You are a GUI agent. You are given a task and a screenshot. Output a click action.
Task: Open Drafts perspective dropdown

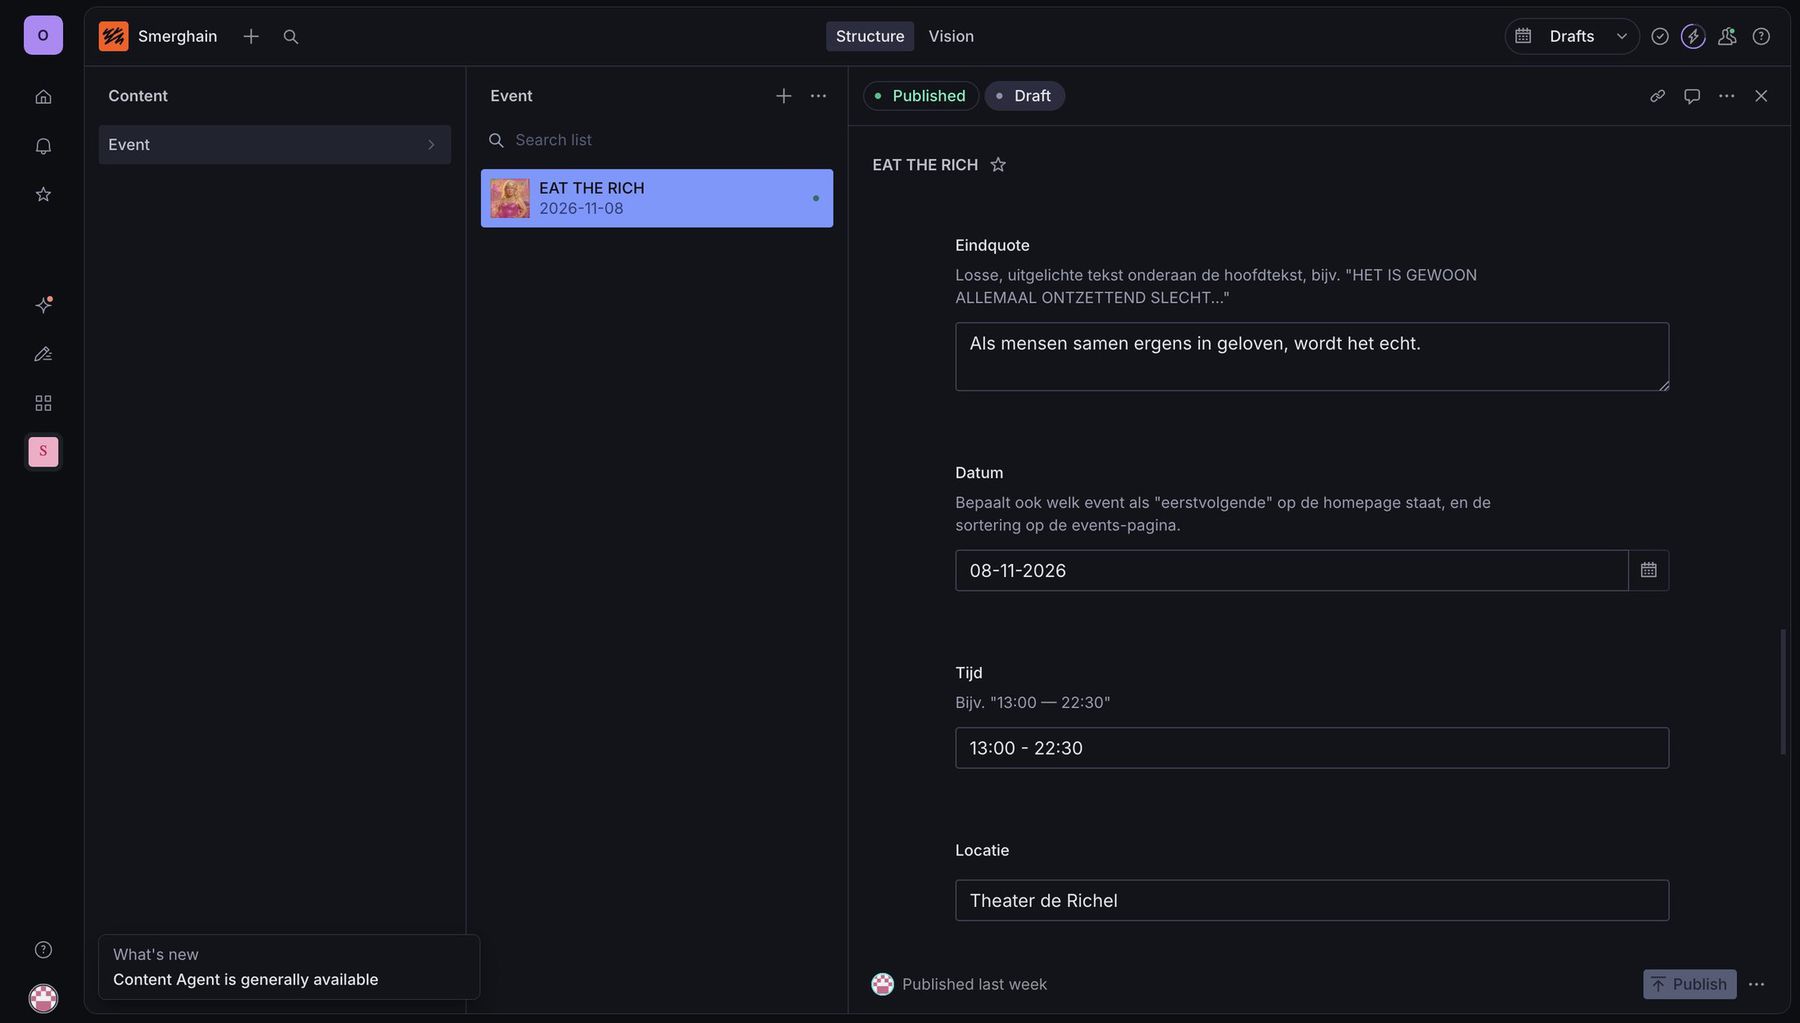tap(1572, 36)
